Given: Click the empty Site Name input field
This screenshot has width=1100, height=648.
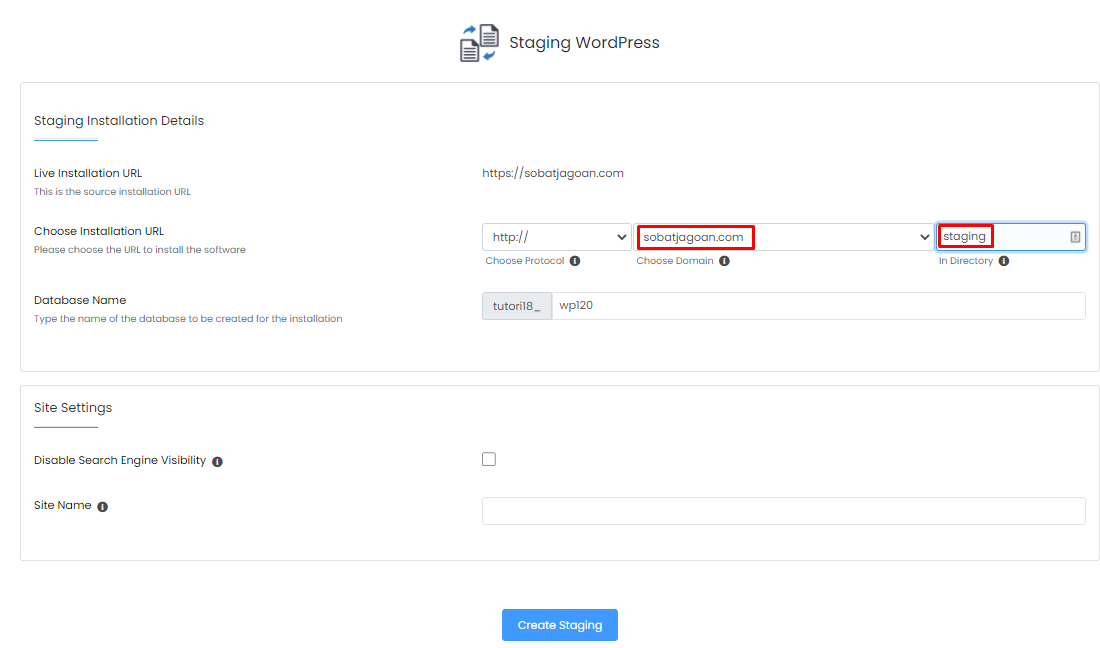Looking at the screenshot, I should click(784, 511).
